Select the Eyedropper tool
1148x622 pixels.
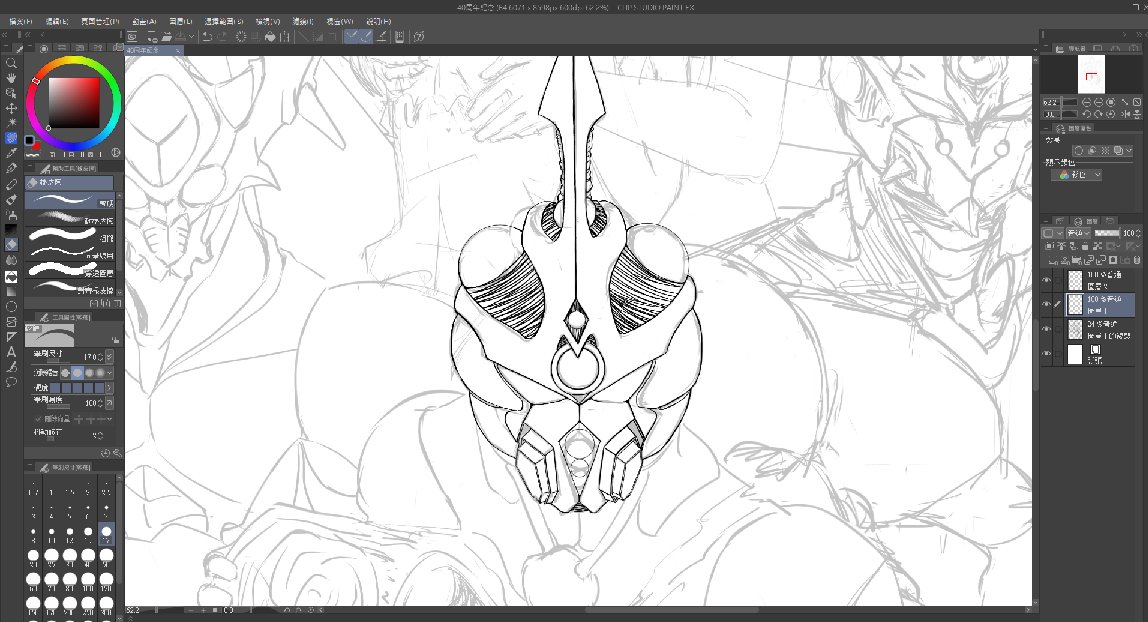11,153
